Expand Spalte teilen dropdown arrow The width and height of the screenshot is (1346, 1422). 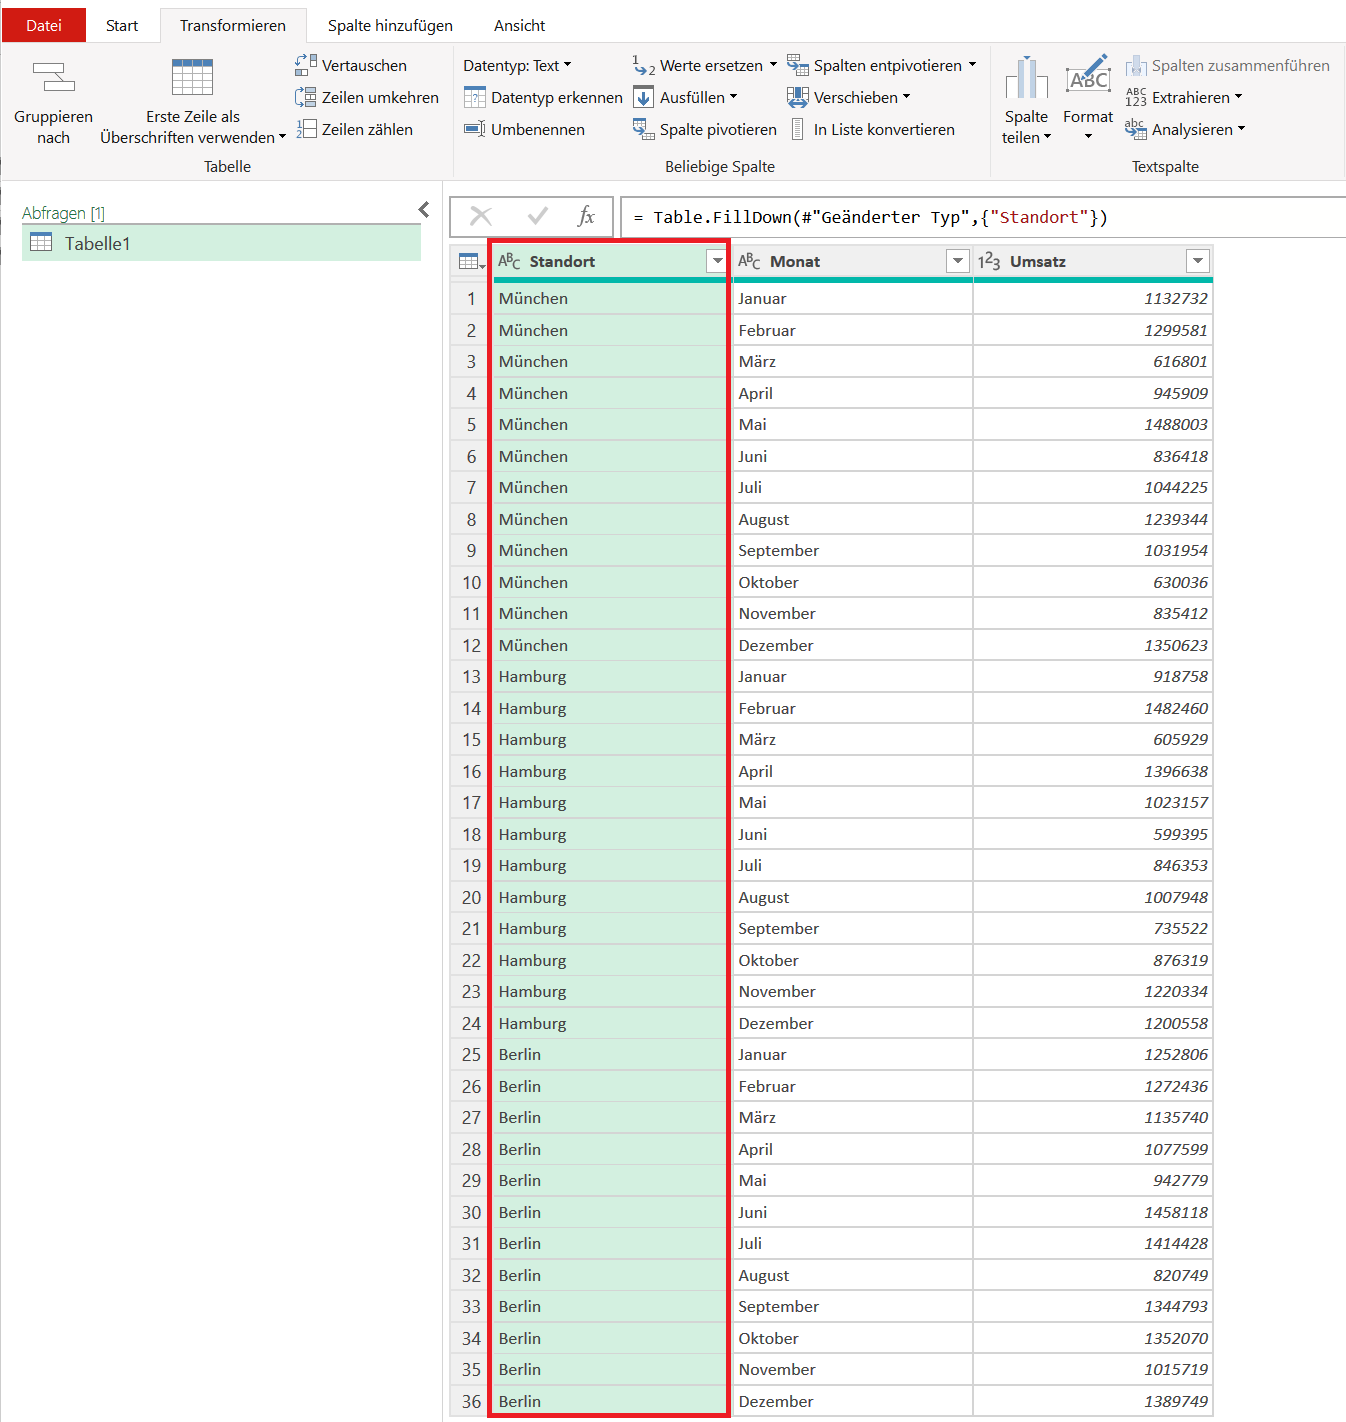point(1047,137)
